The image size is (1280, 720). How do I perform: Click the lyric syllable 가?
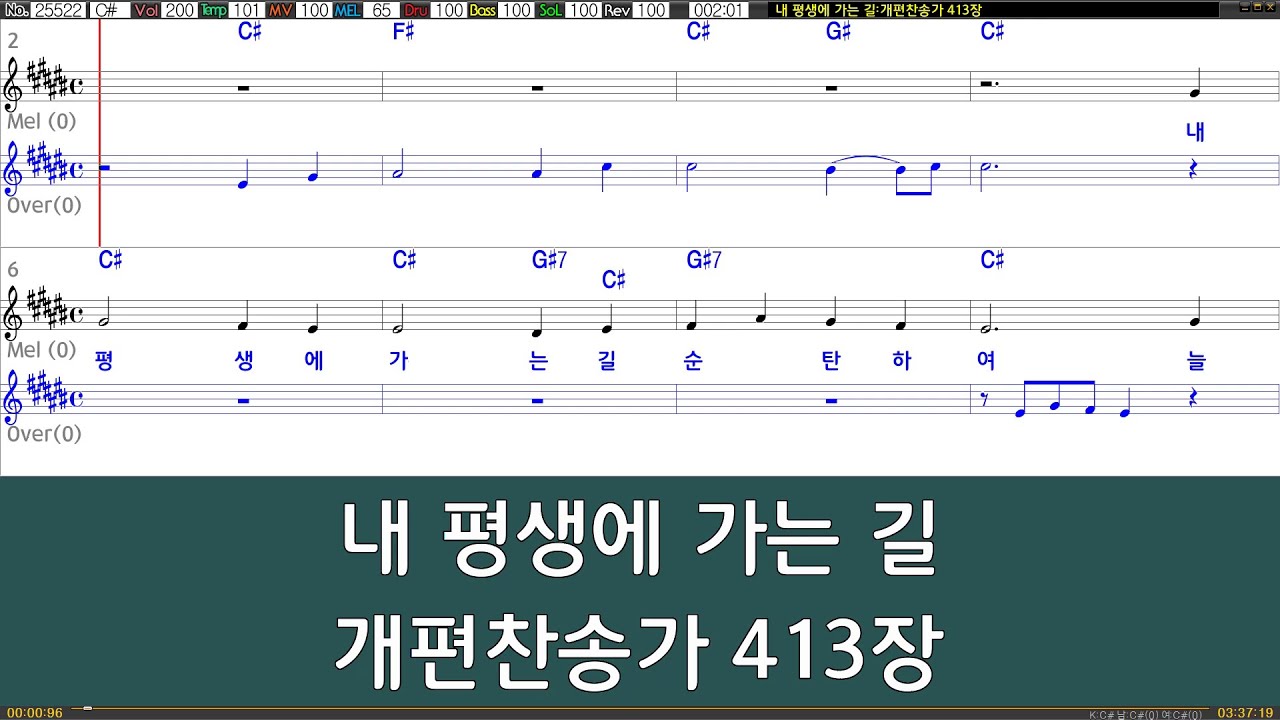coord(398,361)
